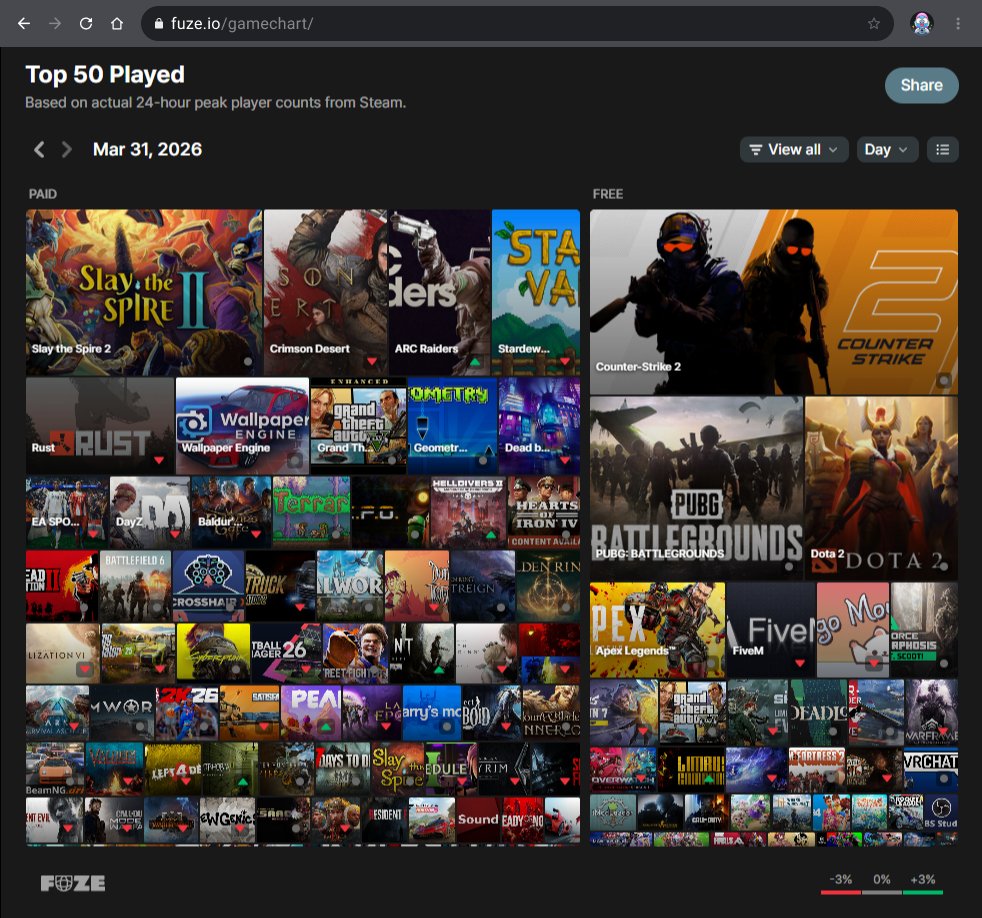The image size is (982, 918).
Task: Click the Mar 31, 2026 date label
Action: pos(147,150)
